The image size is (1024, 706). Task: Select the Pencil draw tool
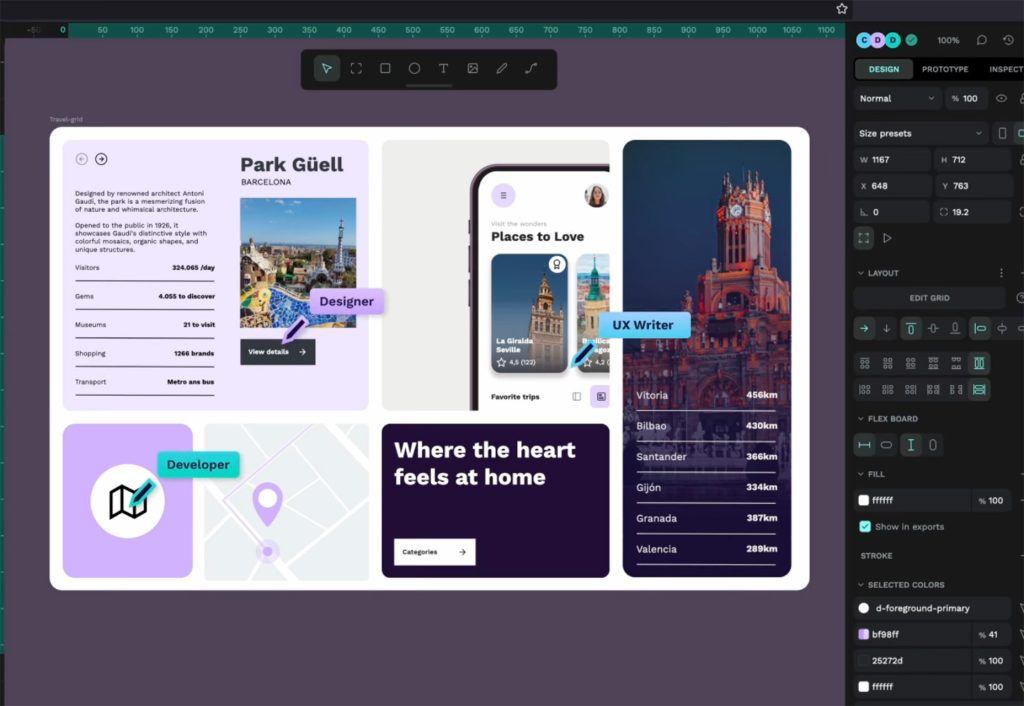502,69
